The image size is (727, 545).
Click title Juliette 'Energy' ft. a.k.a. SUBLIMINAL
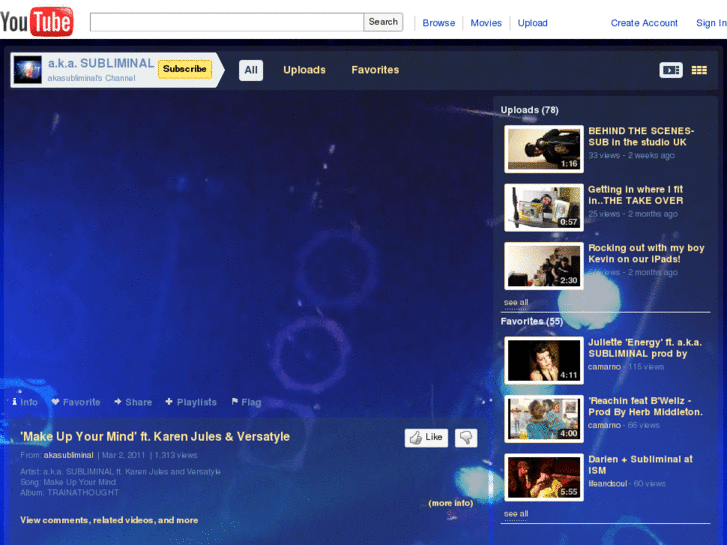645,348
